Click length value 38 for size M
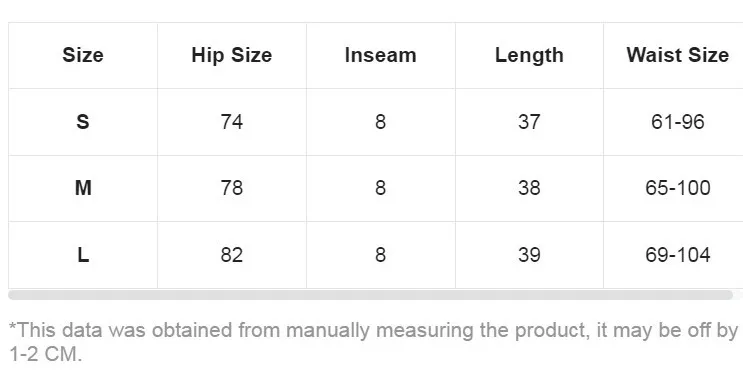The height and width of the screenshot is (373, 743). click(x=529, y=188)
